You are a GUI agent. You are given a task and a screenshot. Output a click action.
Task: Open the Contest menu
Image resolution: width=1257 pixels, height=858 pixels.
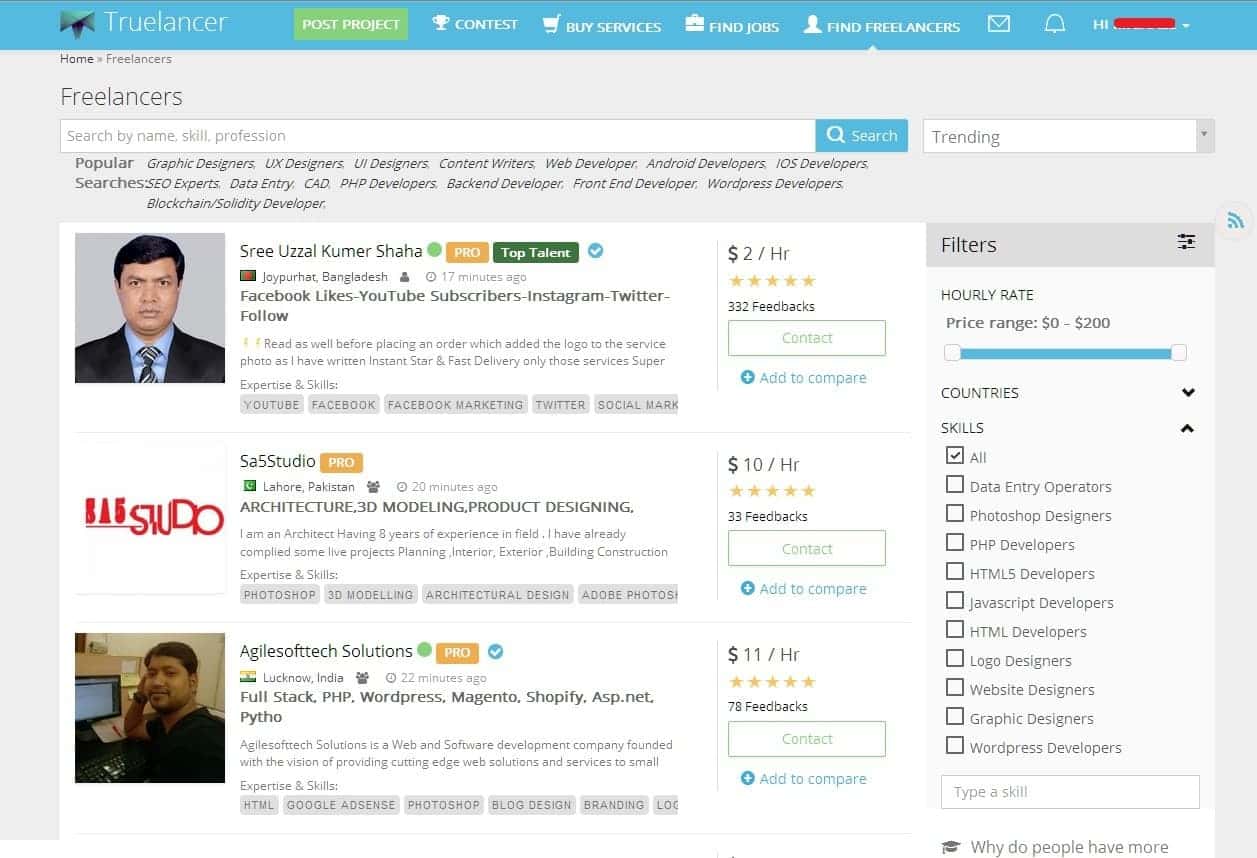point(475,24)
